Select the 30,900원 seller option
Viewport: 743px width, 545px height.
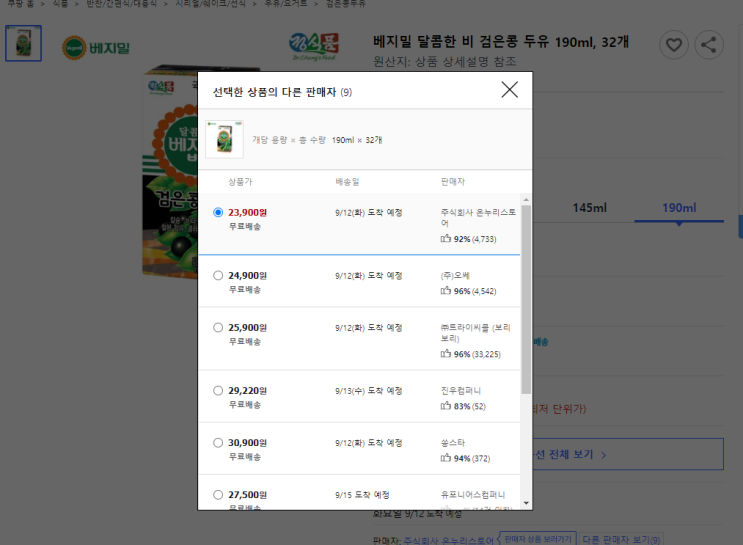coord(217,443)
